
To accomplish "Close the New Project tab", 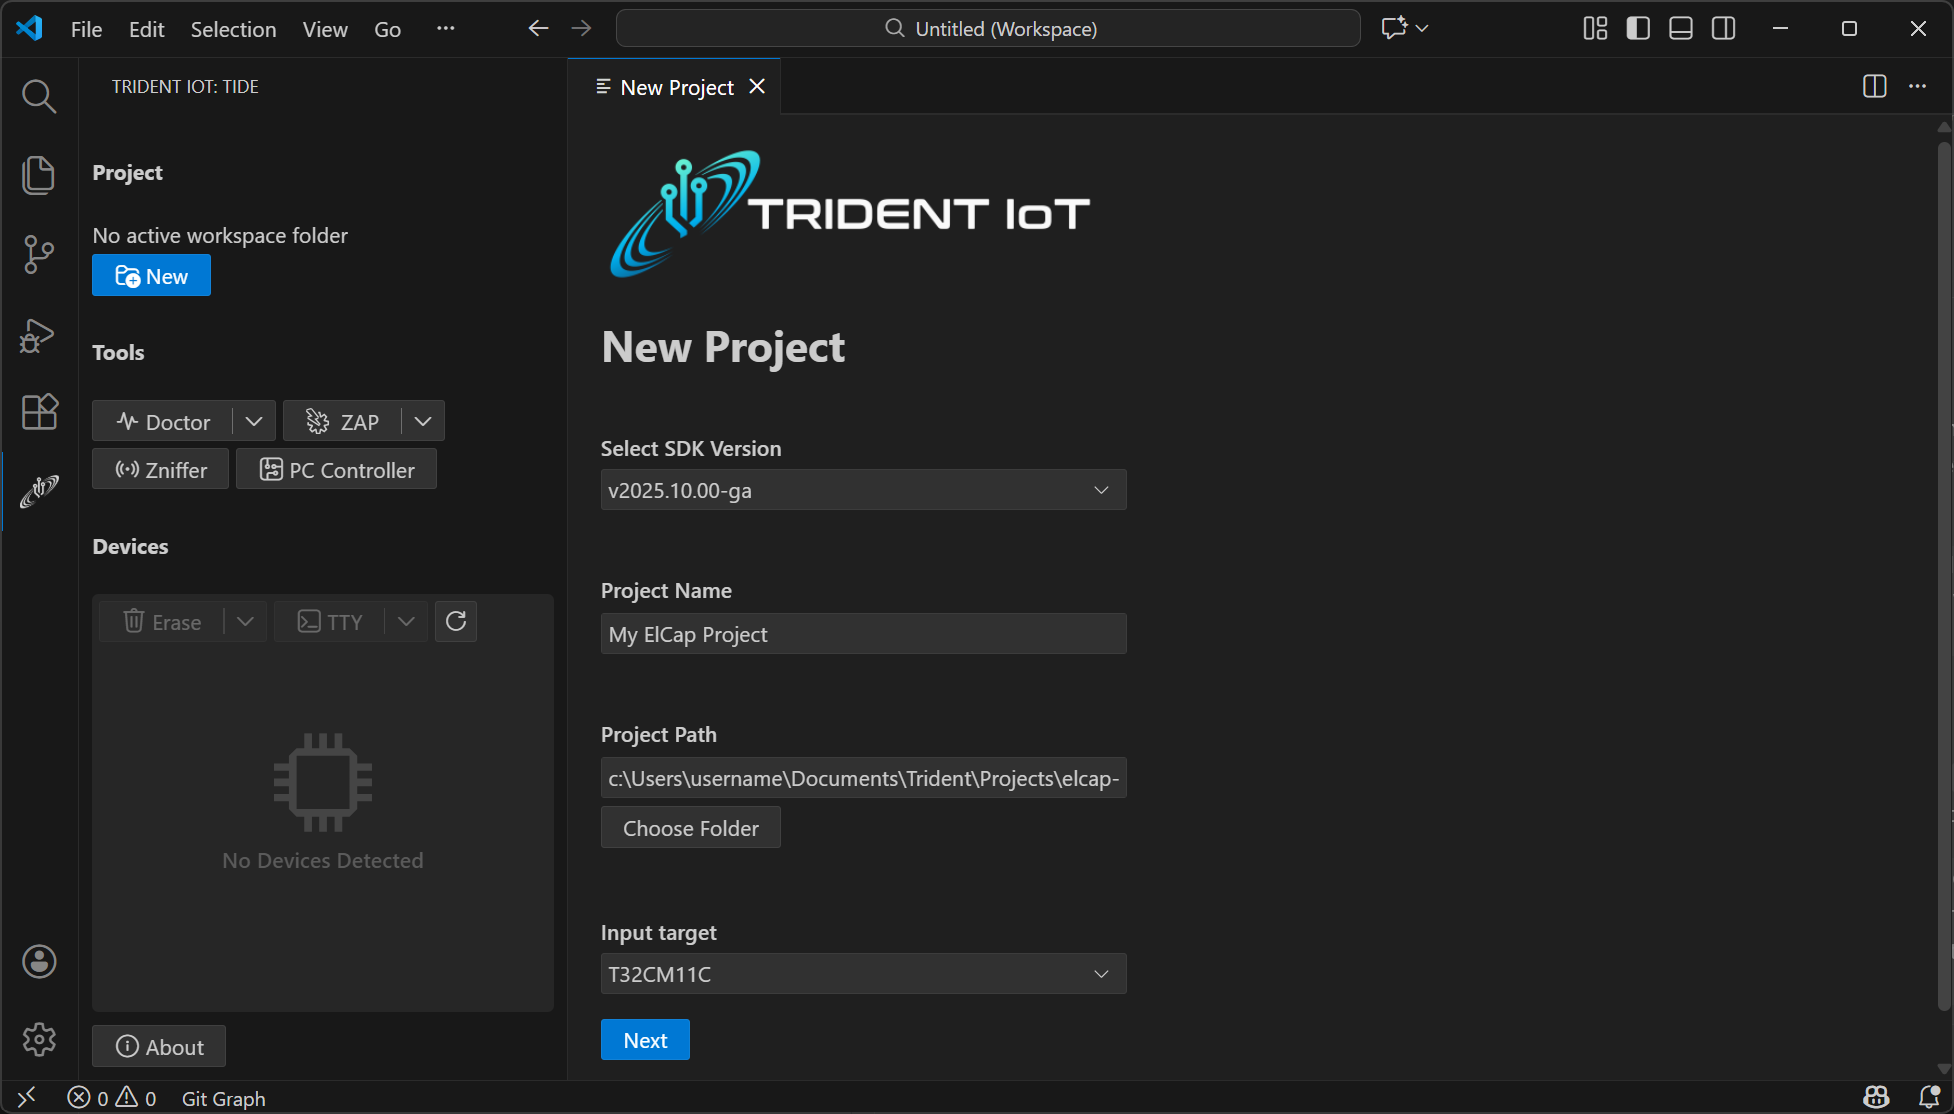I will (x=758, y=87).
